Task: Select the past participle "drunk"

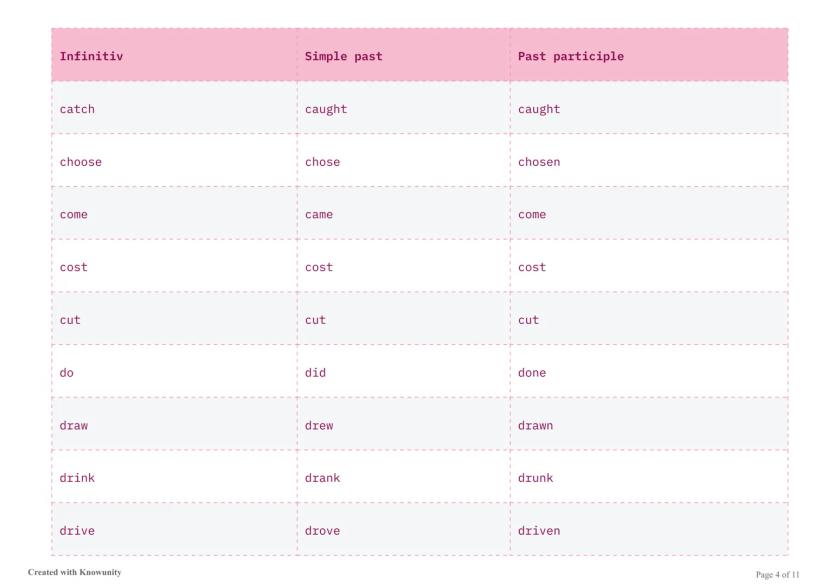Action: [535, 478]
